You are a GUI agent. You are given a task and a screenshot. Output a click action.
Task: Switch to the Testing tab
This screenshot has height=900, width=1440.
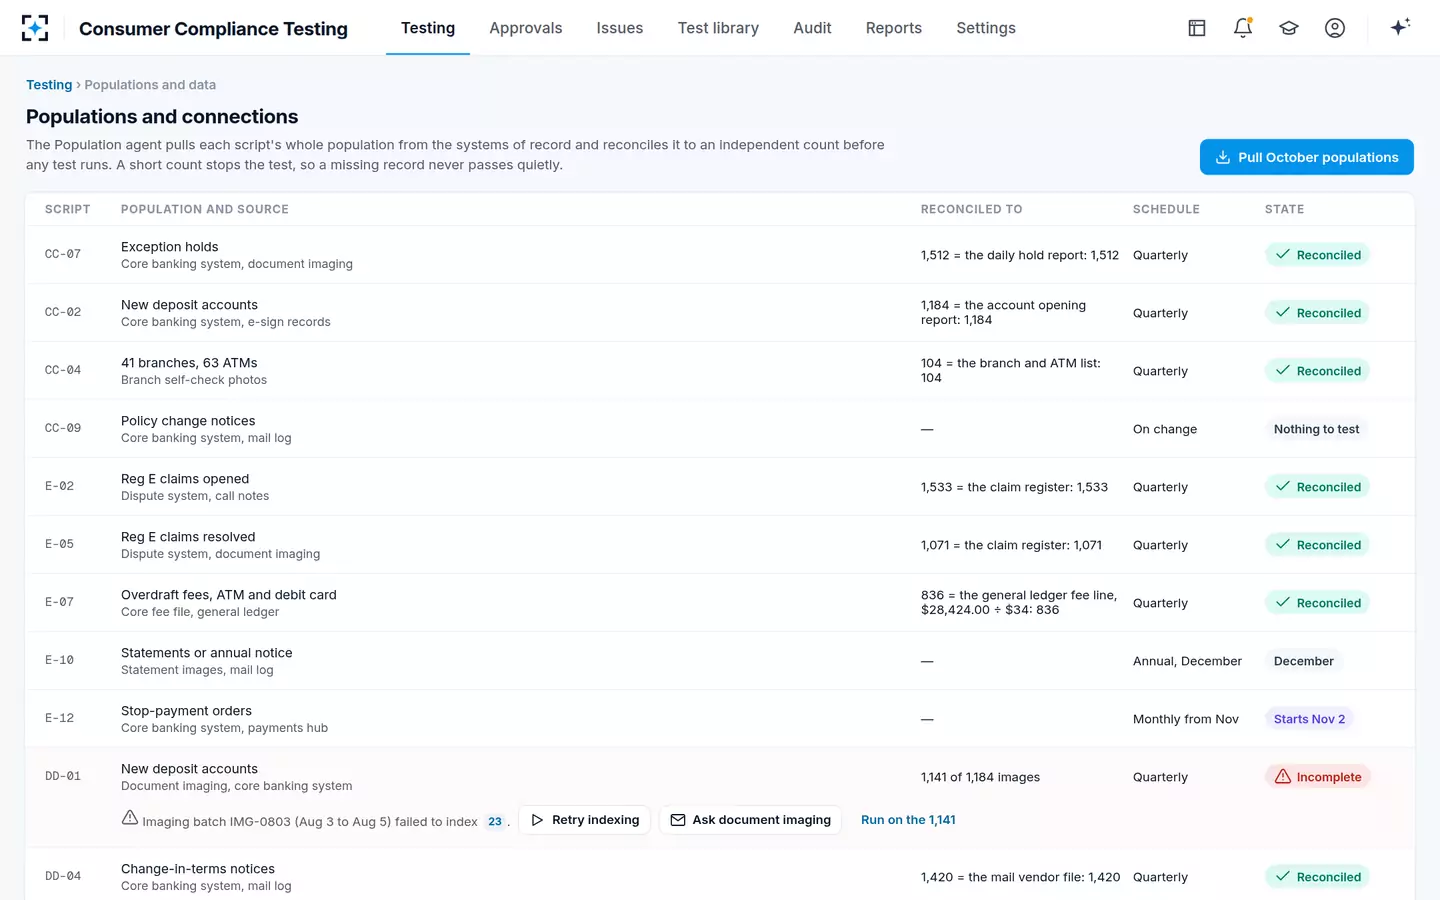[x=428, y=28]
